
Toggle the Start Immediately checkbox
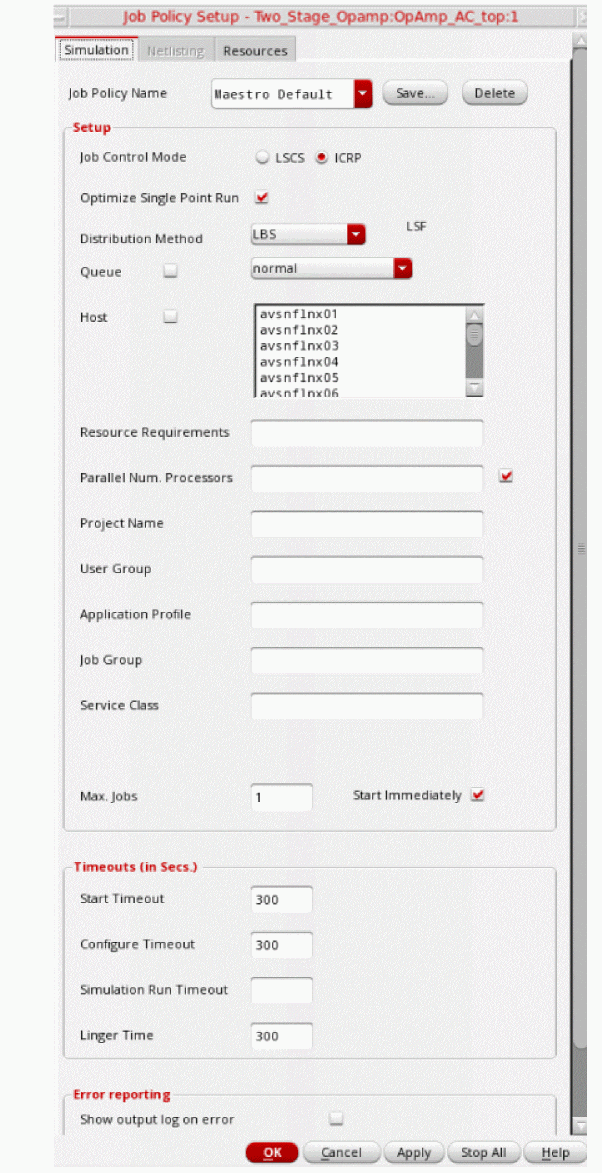click(478, 795)
